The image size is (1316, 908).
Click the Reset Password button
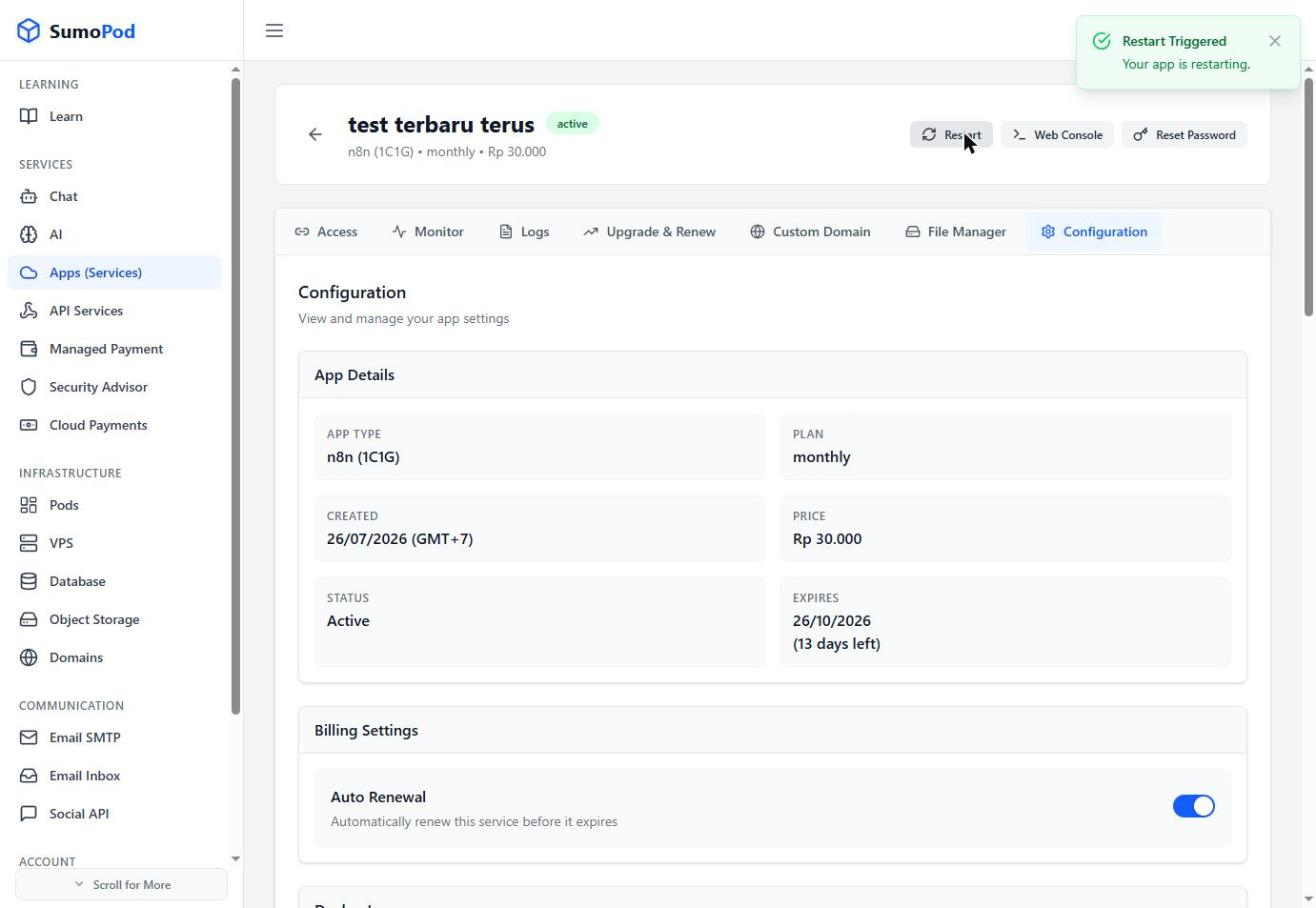point(1184,134)
